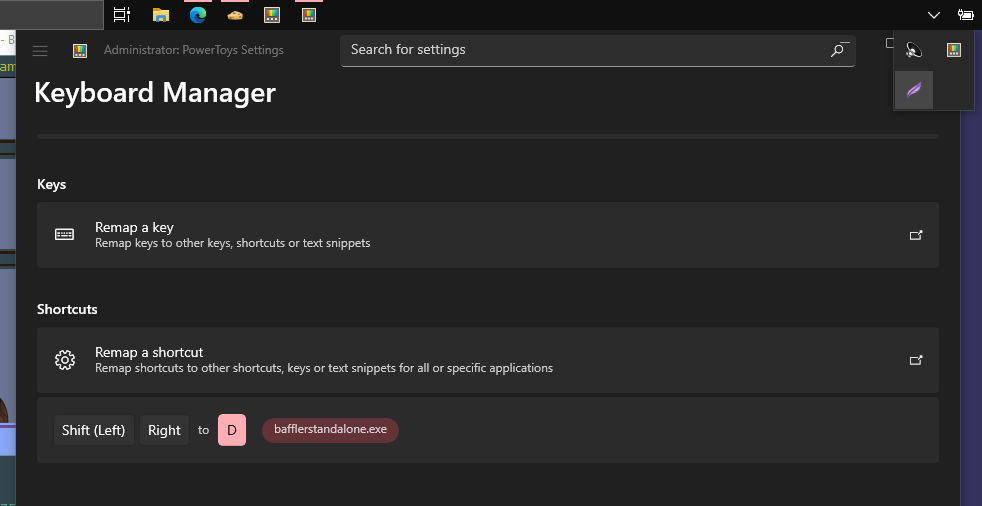
Task: Open File Explorer from the taskbar
Action: coord(161,15)
